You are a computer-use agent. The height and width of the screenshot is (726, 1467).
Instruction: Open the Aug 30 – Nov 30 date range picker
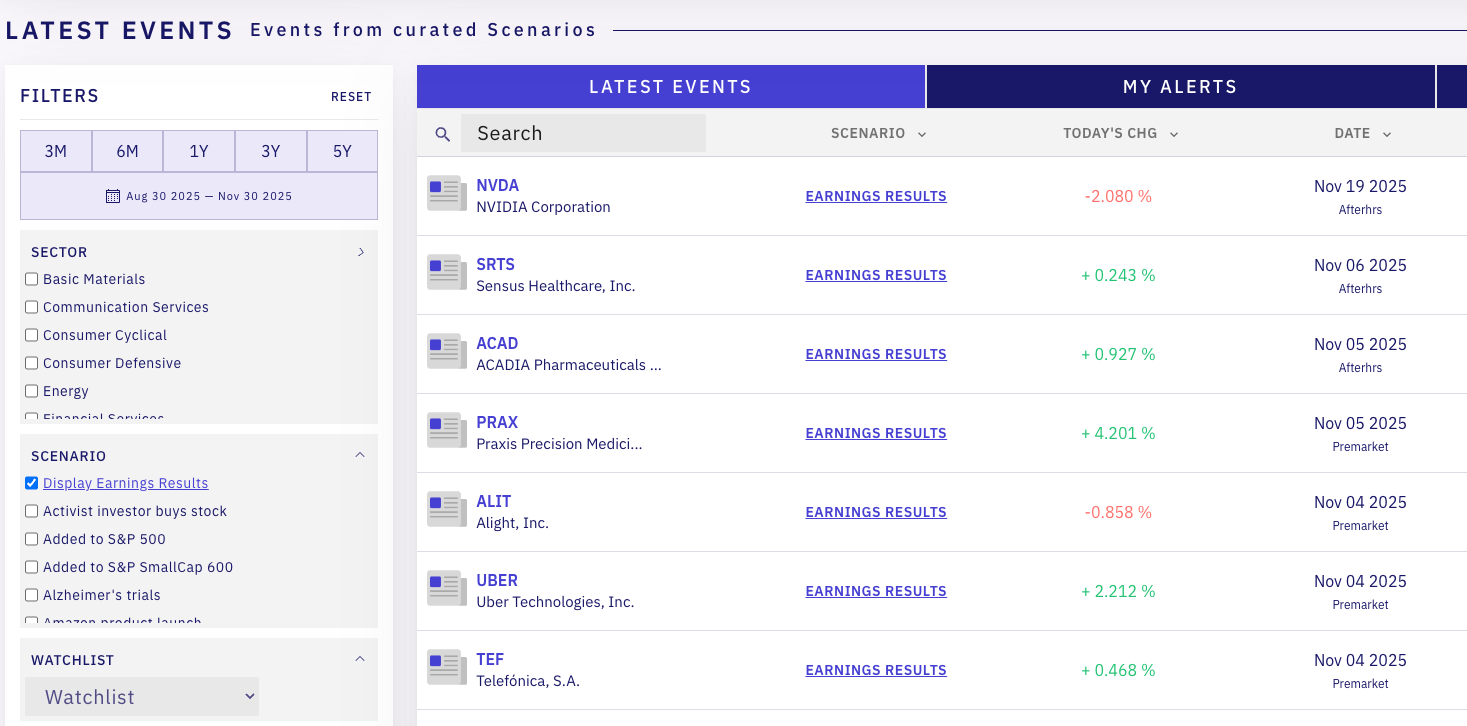point(199,196)
